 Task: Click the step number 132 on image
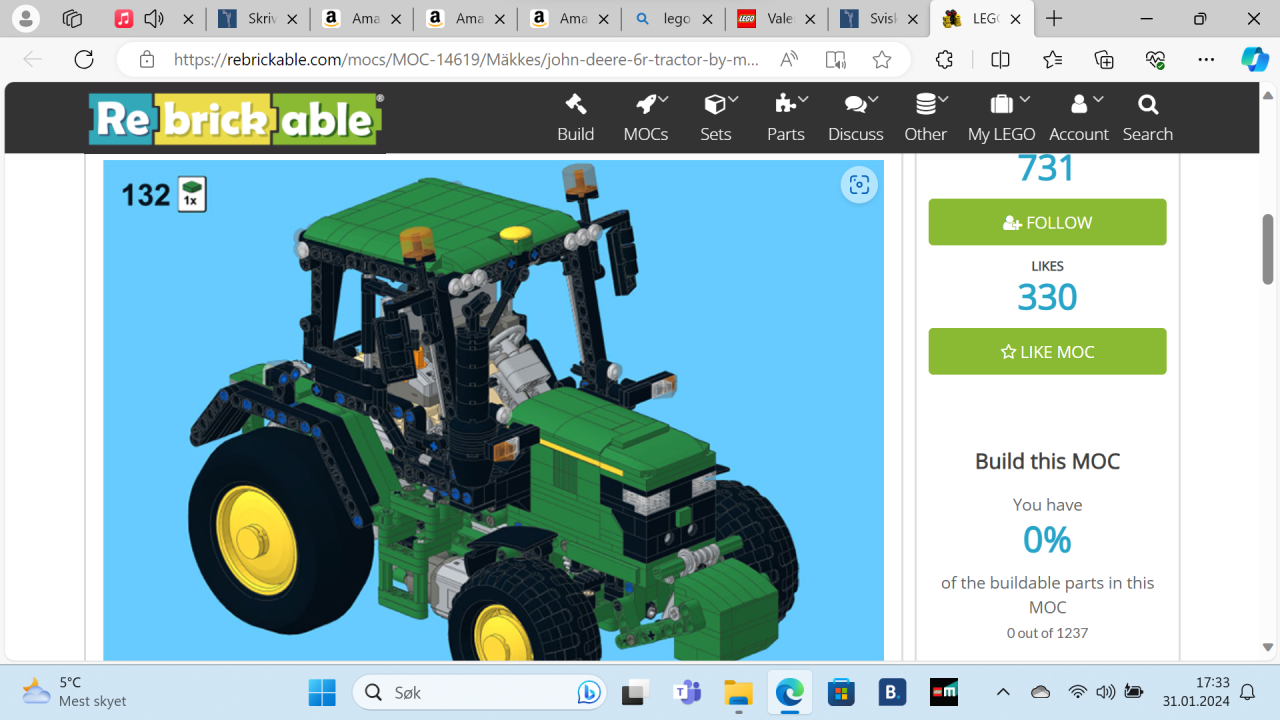tap(145, 194)
